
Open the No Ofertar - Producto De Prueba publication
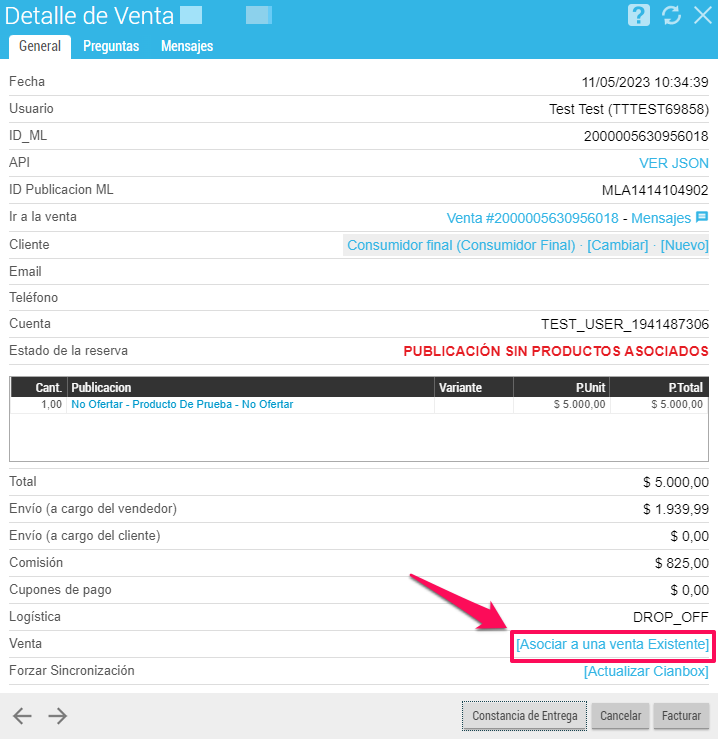[182, 404]
